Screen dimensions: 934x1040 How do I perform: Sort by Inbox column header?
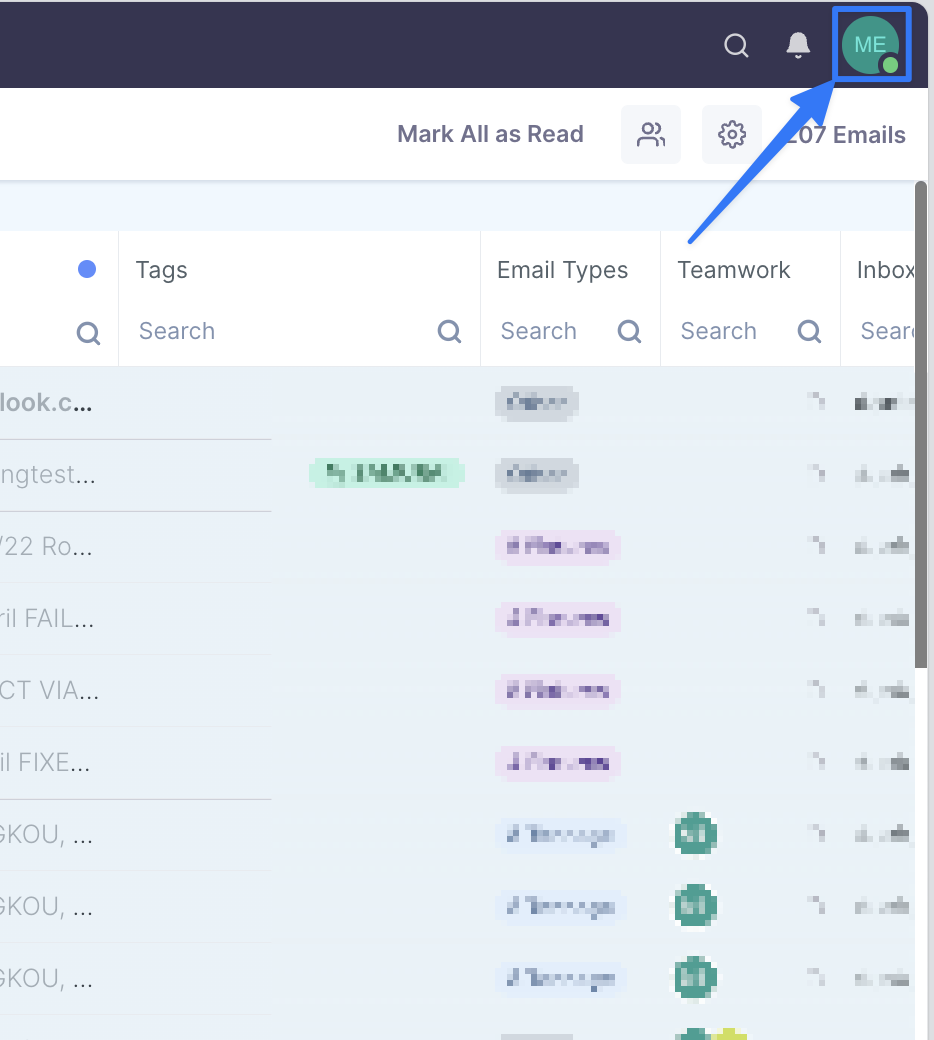[x=885, y=270]
